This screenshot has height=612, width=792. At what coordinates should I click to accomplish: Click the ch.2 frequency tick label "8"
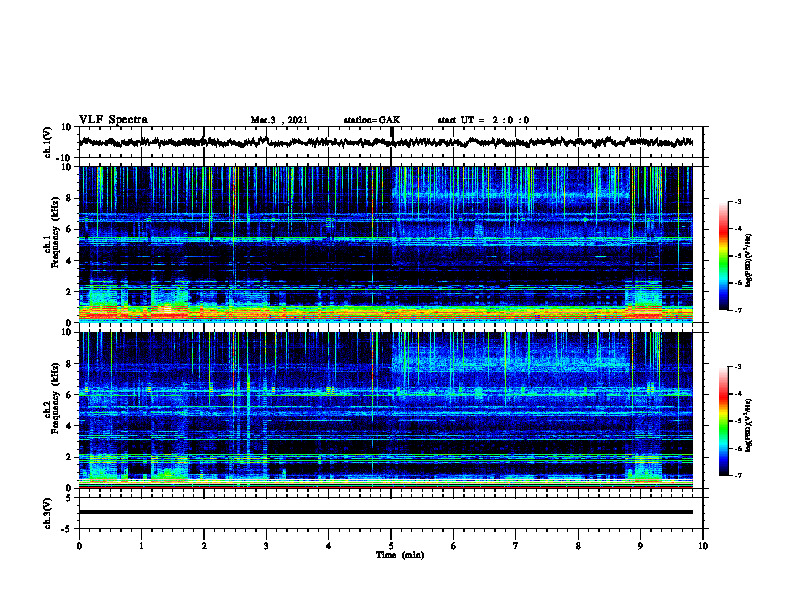pos(69,364)
